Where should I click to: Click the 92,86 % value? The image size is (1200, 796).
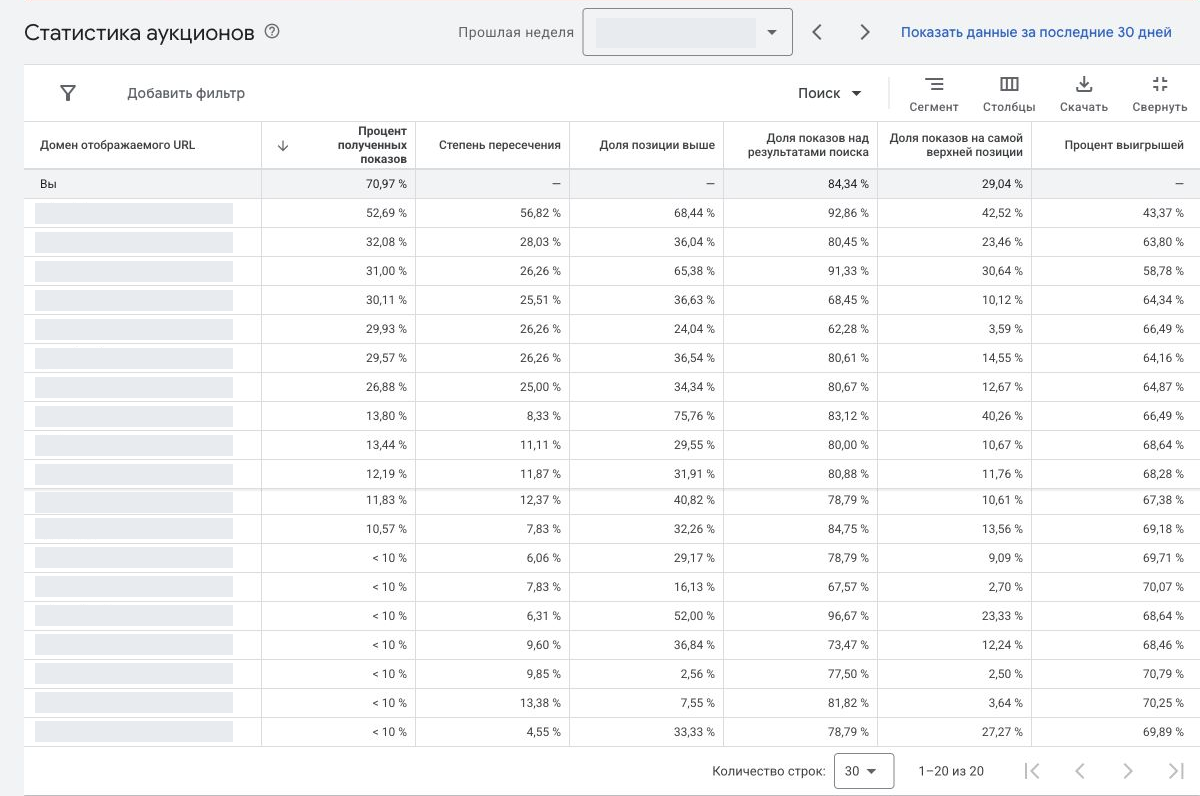(x=849, y=213)
